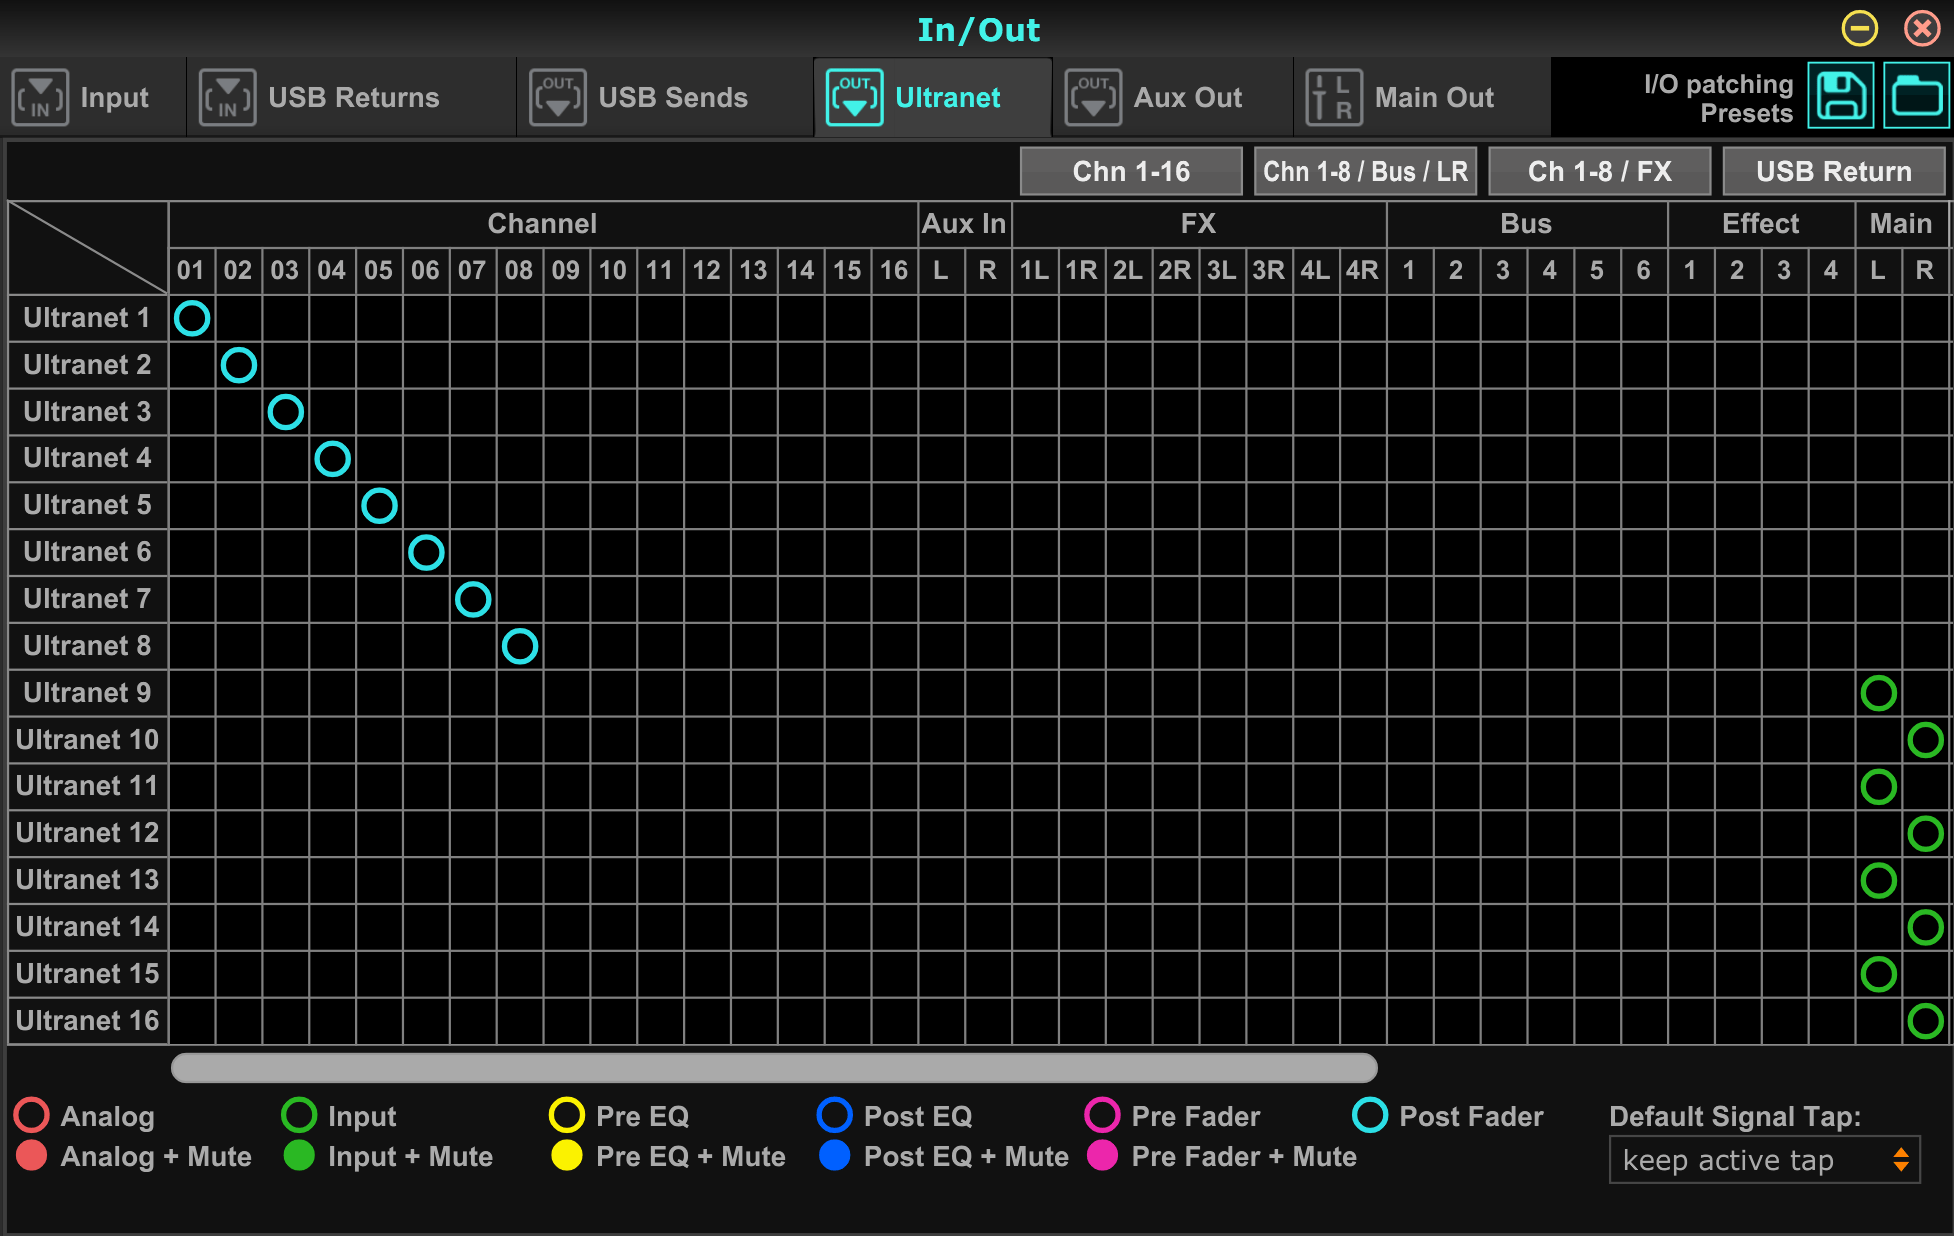
Task: Apply the Ch 1-8 / FX preset
Action: pyautogui.click(x=1599, y=172)
